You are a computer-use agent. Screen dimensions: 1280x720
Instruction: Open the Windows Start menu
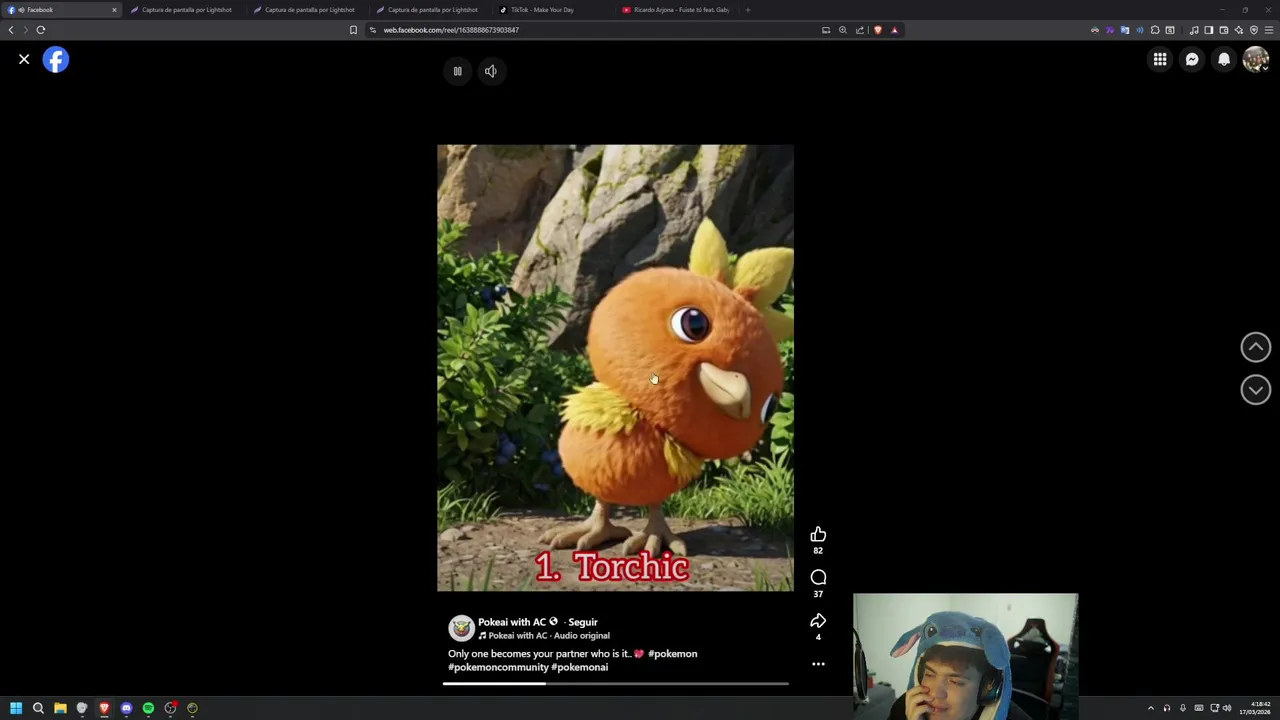[x=16, y=708]
